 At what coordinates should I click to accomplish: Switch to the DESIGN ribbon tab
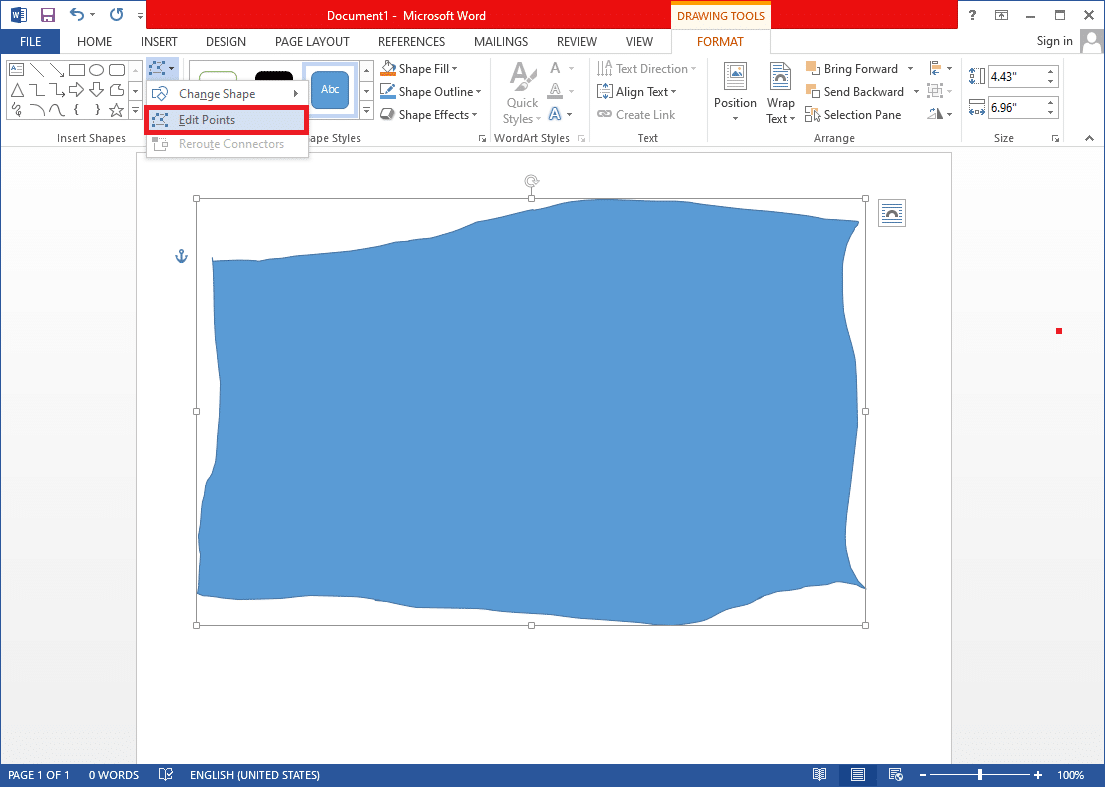coord(225,41)
